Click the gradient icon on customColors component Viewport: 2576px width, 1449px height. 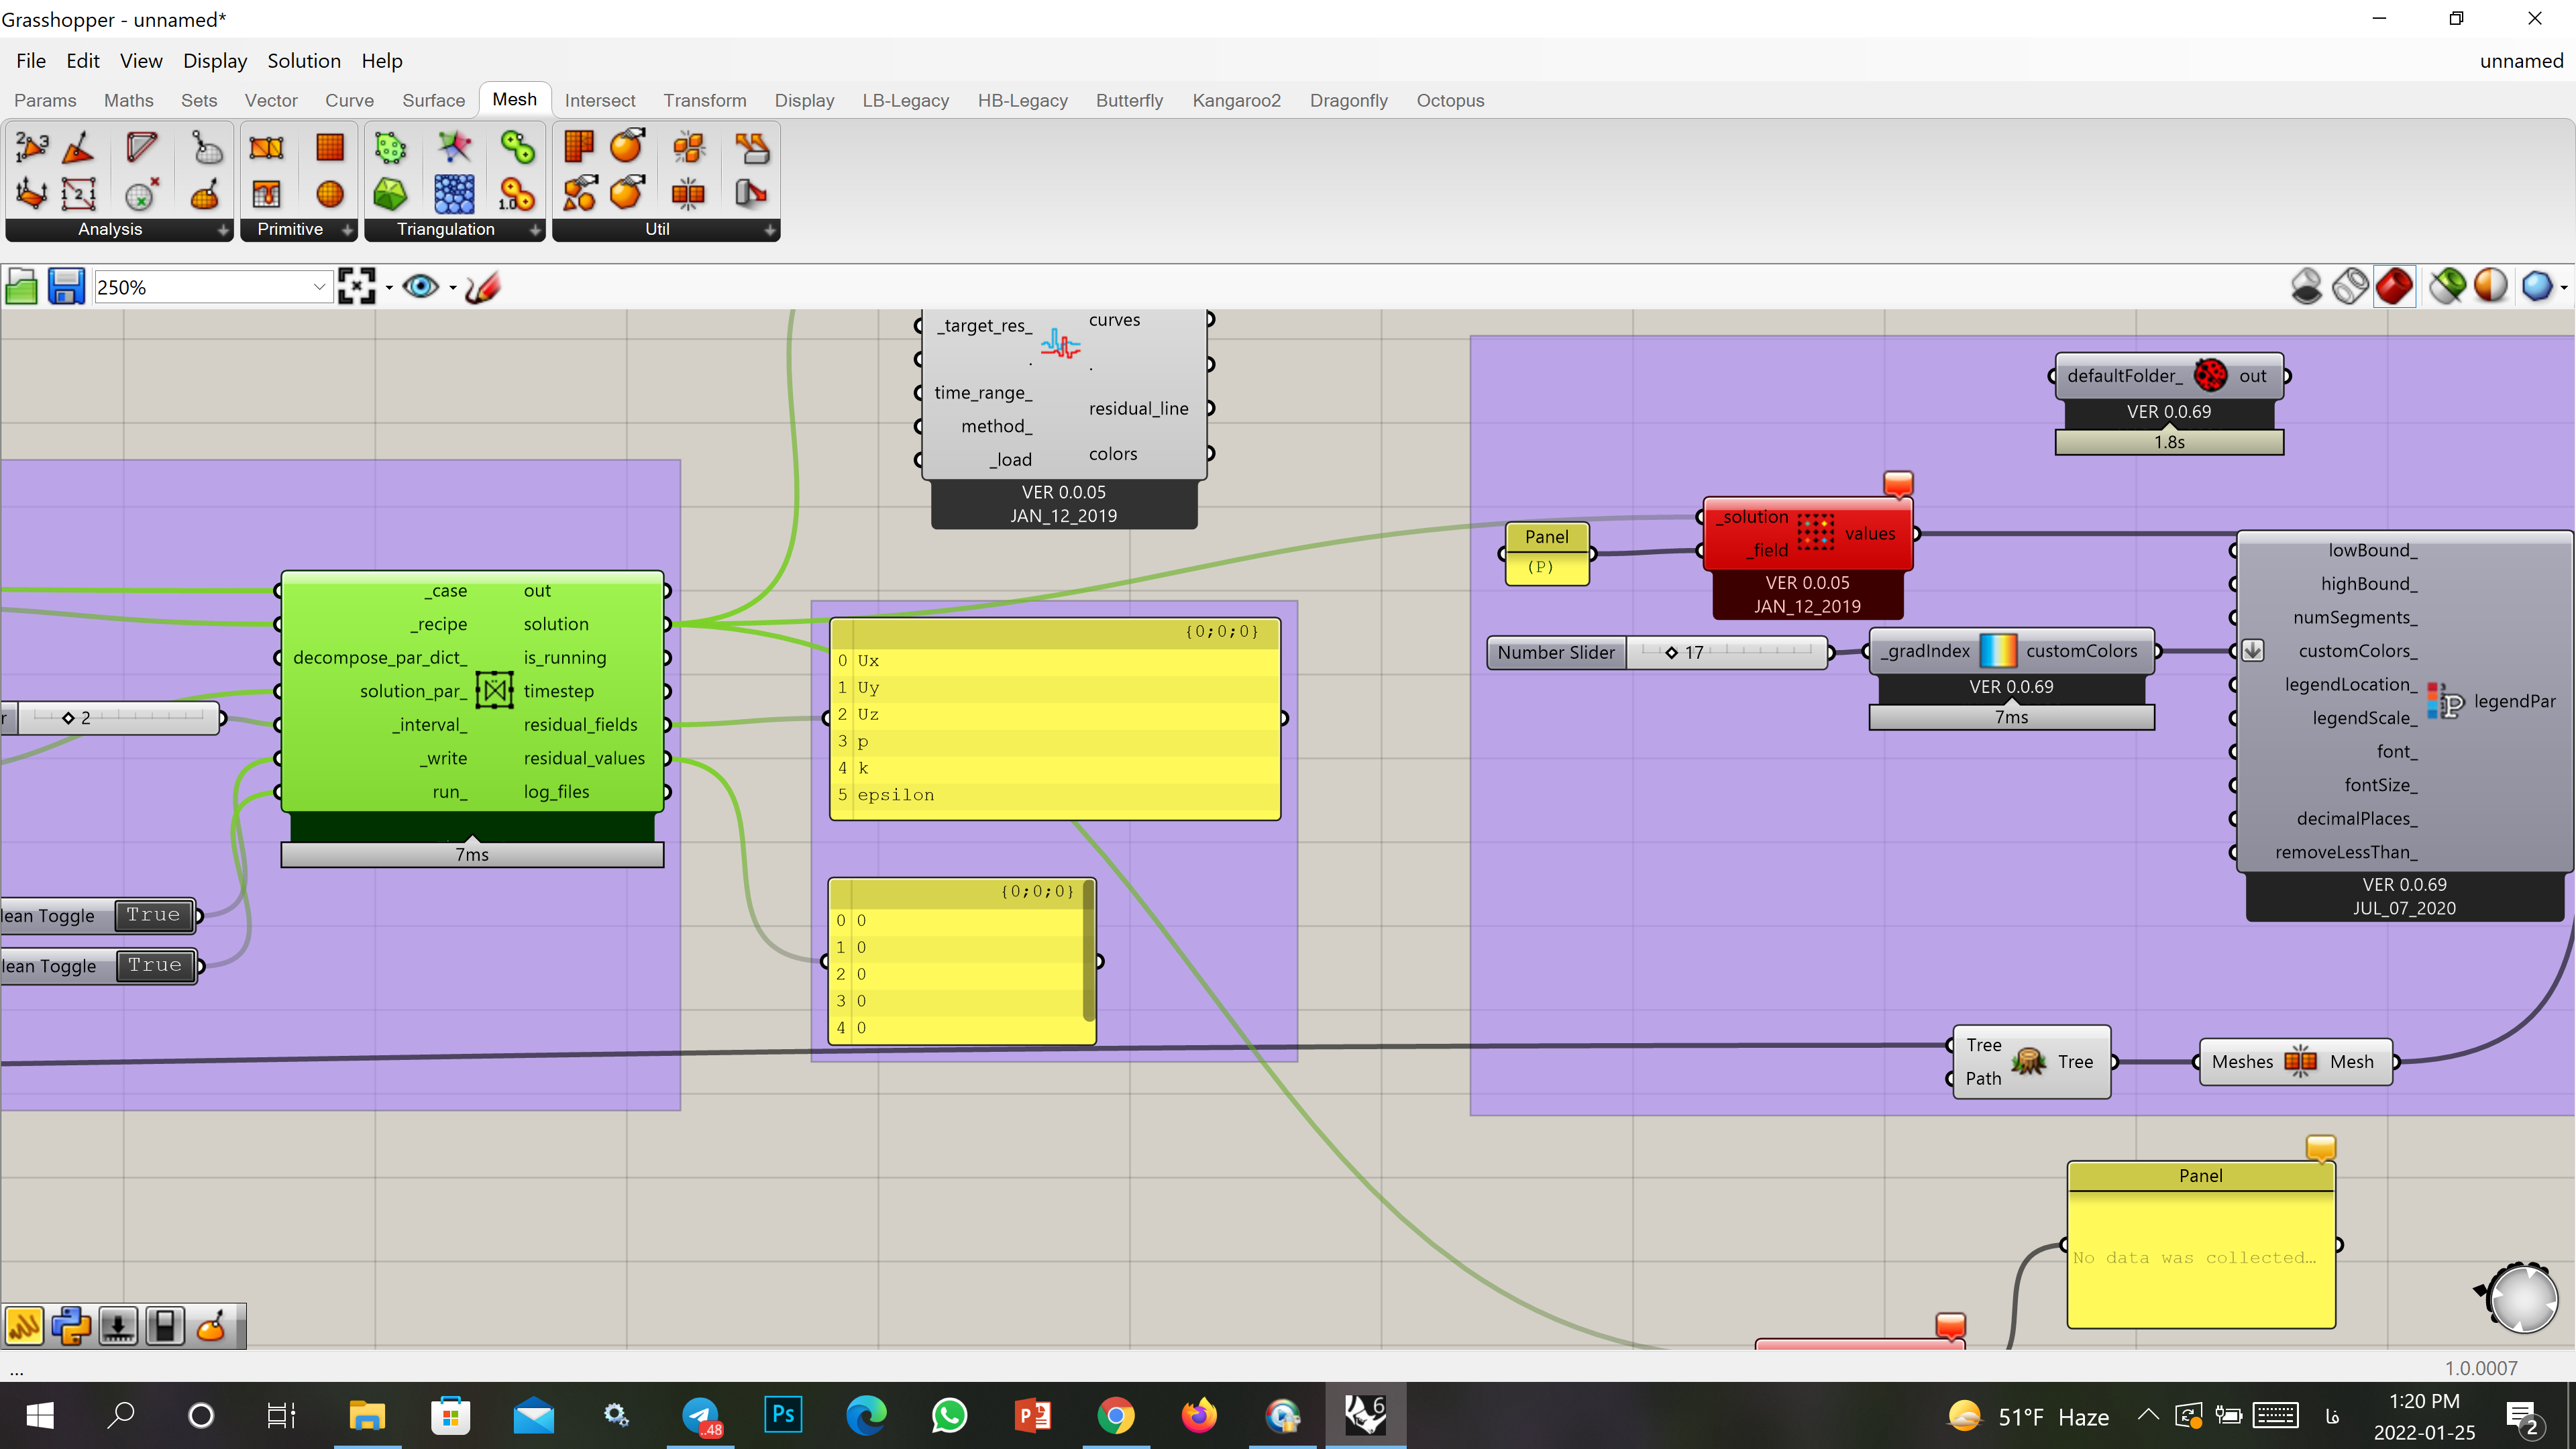(1998, 651)
